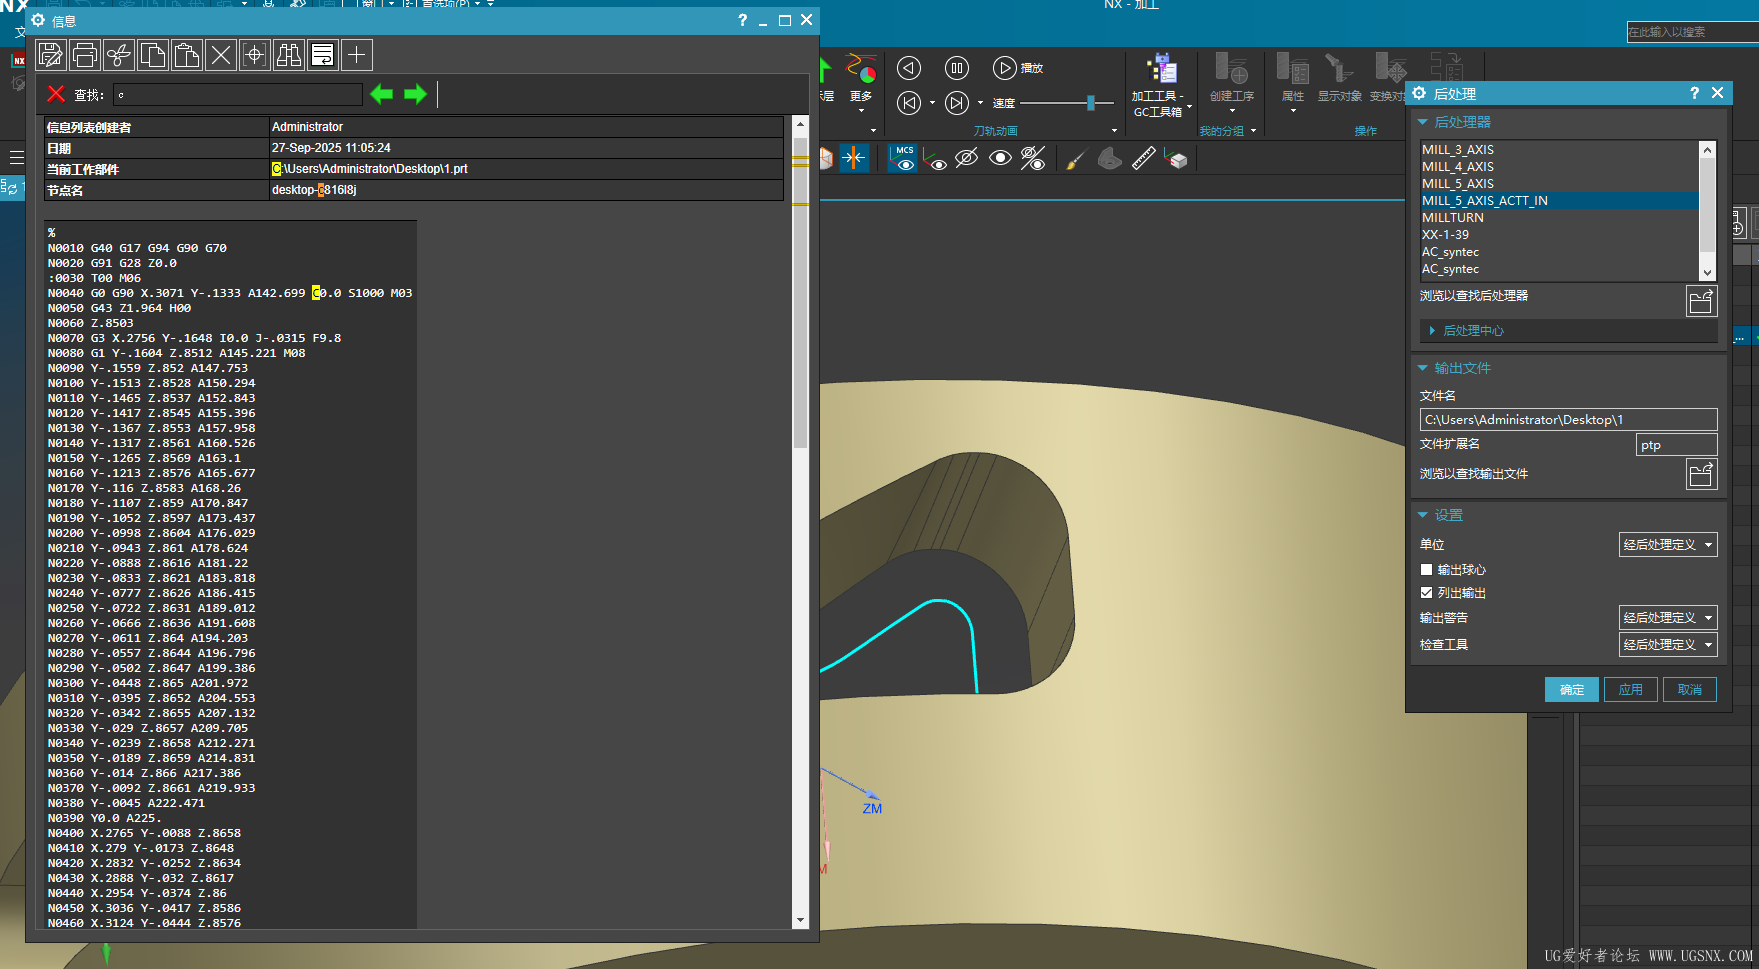This screenshot has width=1759, height=969.
Task: Click the help question mark in 后处理 dialog
Action: 1694,93
